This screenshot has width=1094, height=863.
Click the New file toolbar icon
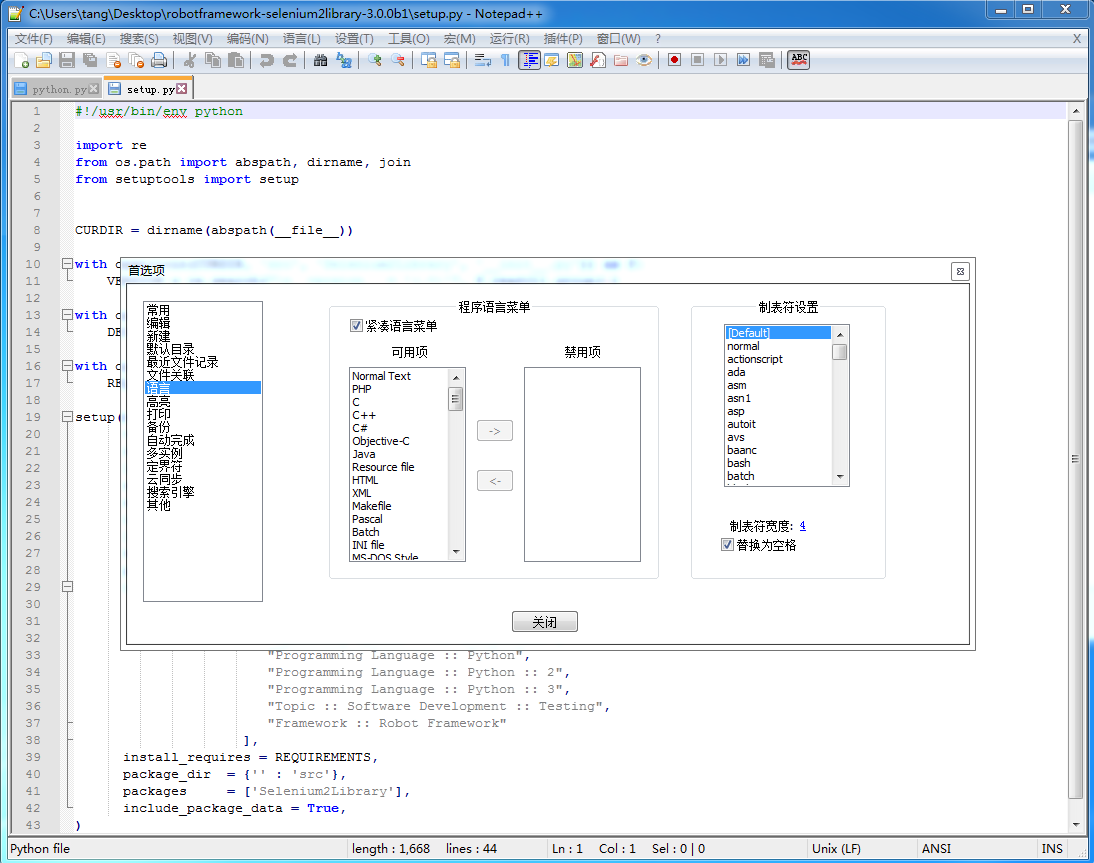pos(21,60)
